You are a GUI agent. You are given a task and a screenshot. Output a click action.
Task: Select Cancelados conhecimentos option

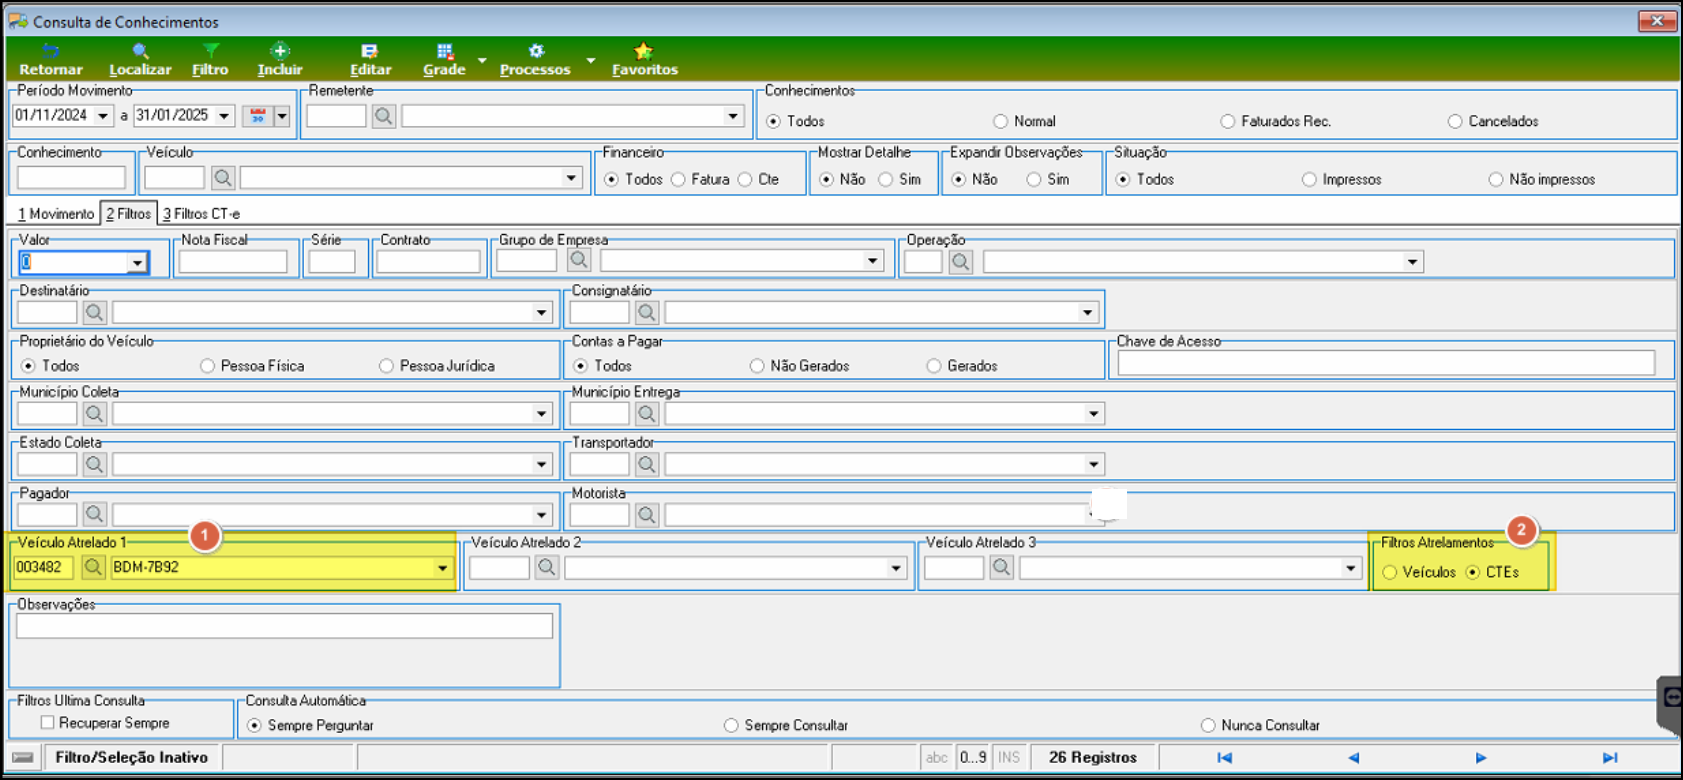1455,121
